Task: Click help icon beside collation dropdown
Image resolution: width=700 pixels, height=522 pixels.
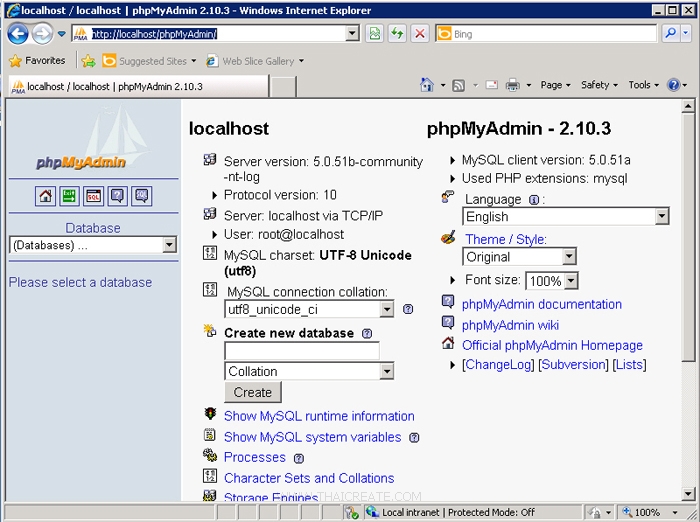Action: (x=408, y=309)
